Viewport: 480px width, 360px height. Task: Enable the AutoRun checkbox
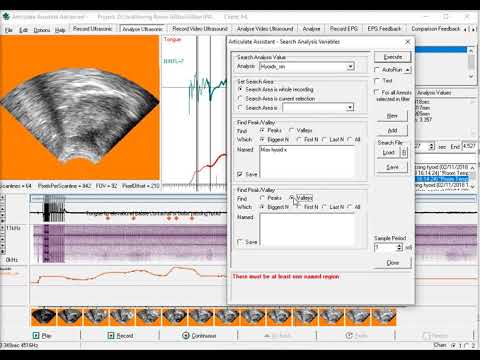[x=377, y=70]
